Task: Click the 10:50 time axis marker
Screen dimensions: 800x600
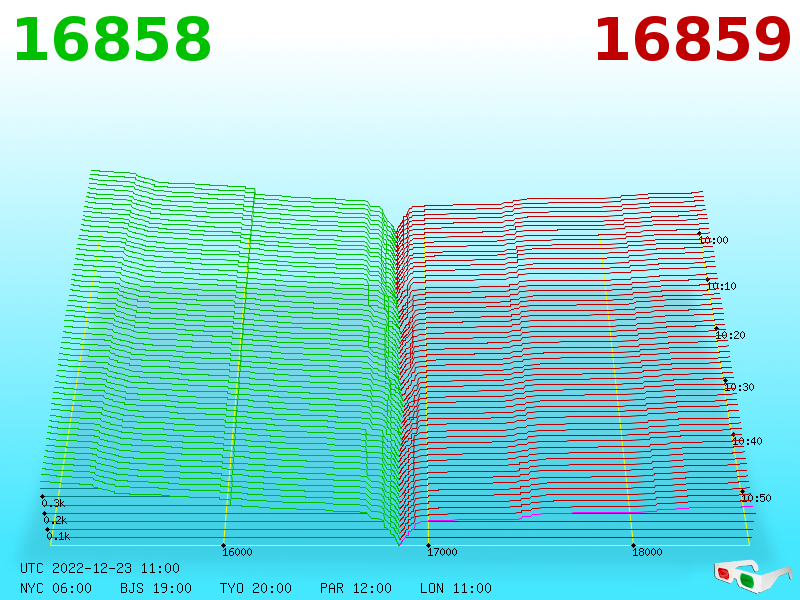Action: [x=757, y=498]
